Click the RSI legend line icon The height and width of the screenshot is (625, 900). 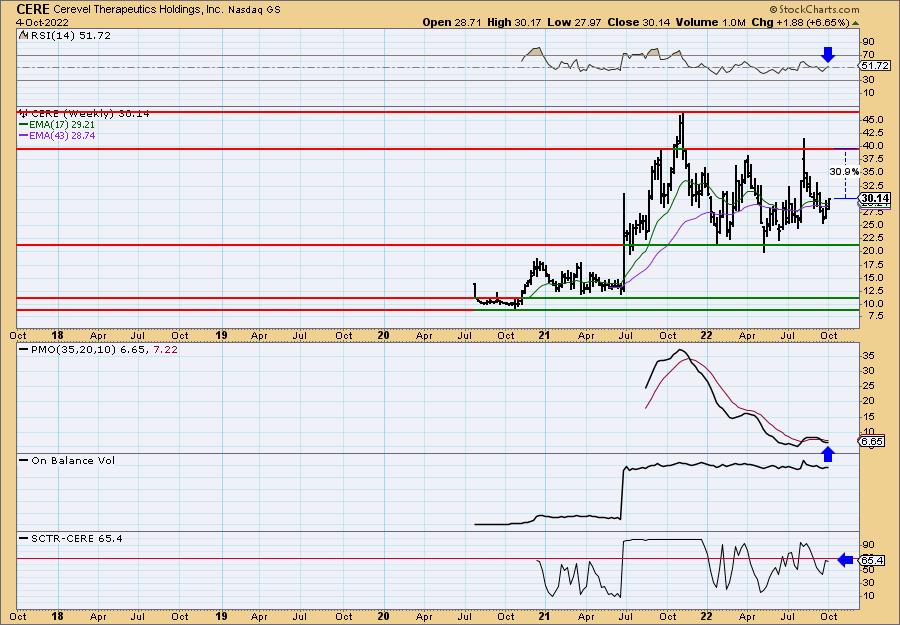tap(24, 35)
